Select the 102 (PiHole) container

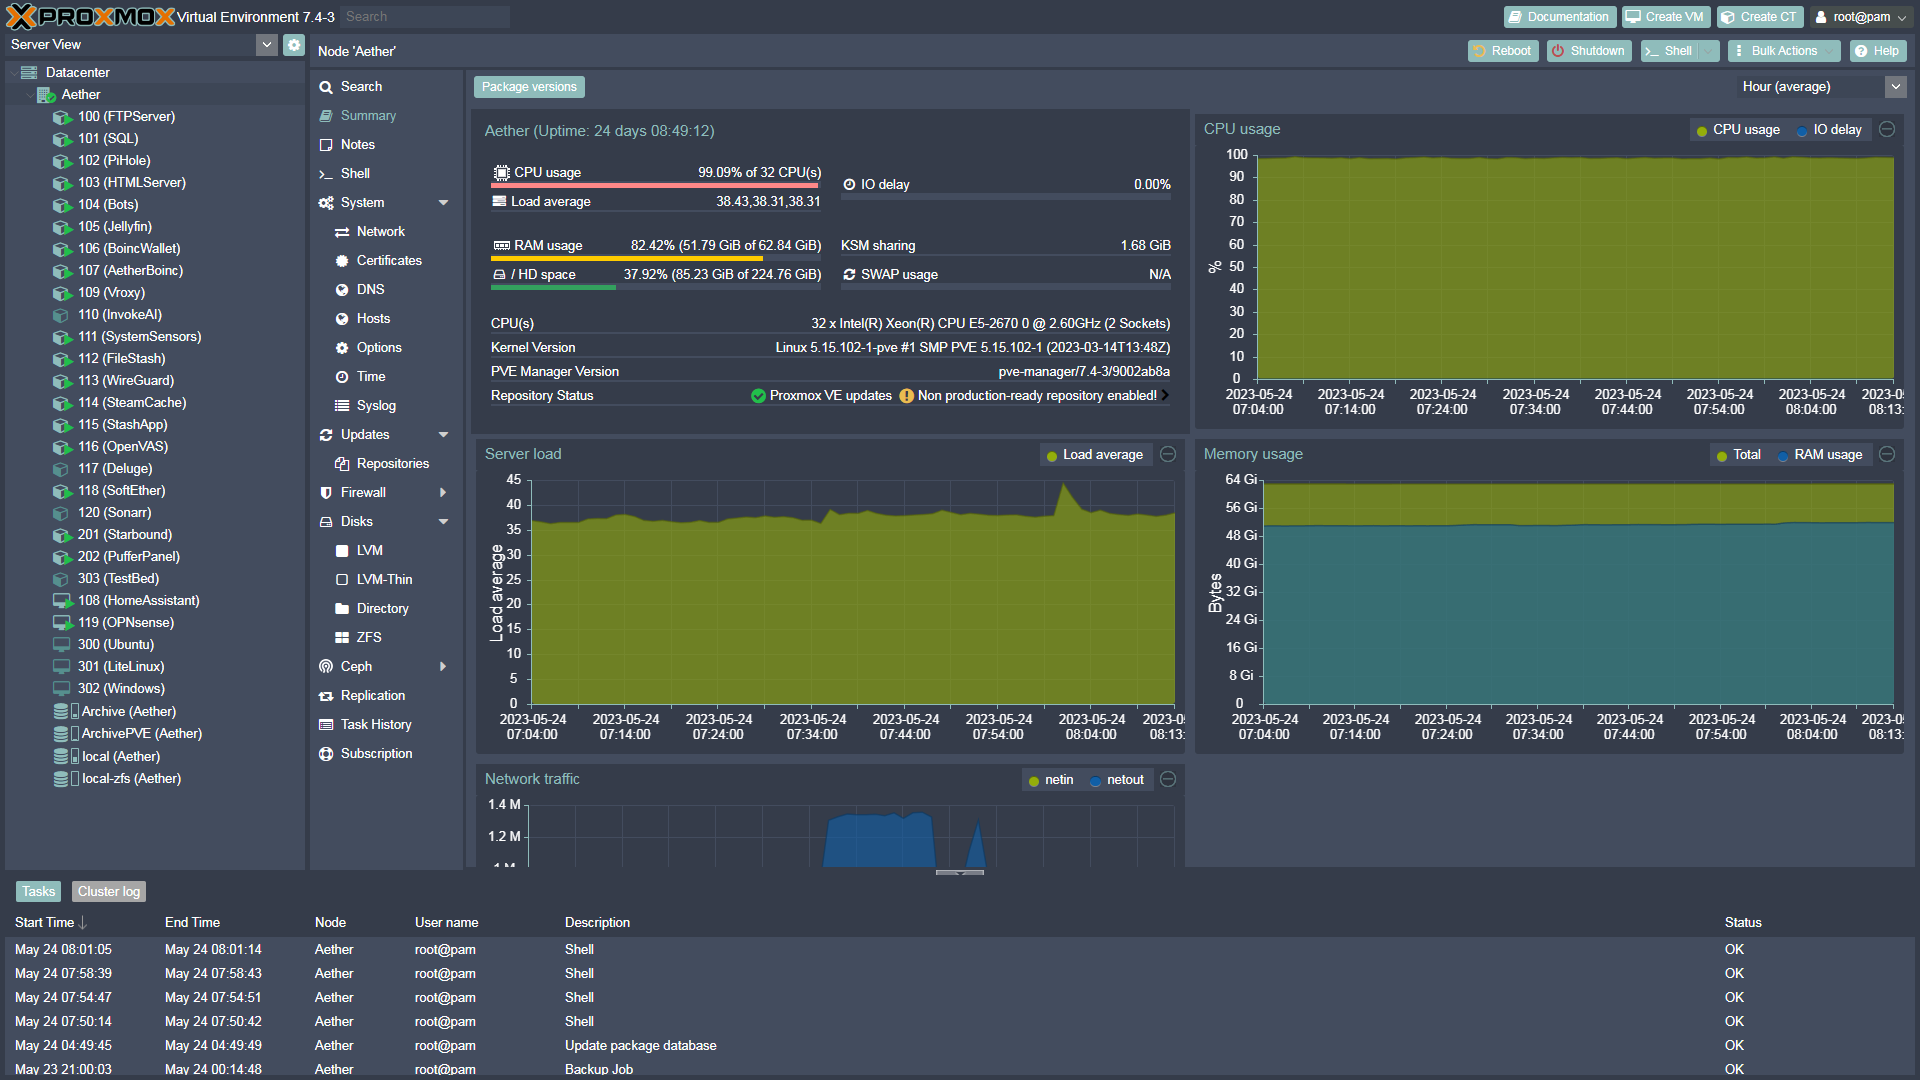(x=114, y=161)
